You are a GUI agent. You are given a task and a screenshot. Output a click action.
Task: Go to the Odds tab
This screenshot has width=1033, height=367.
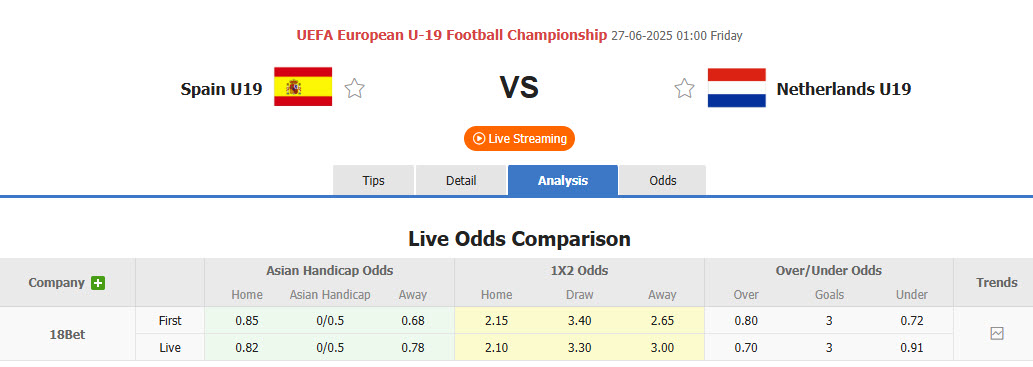663,181
